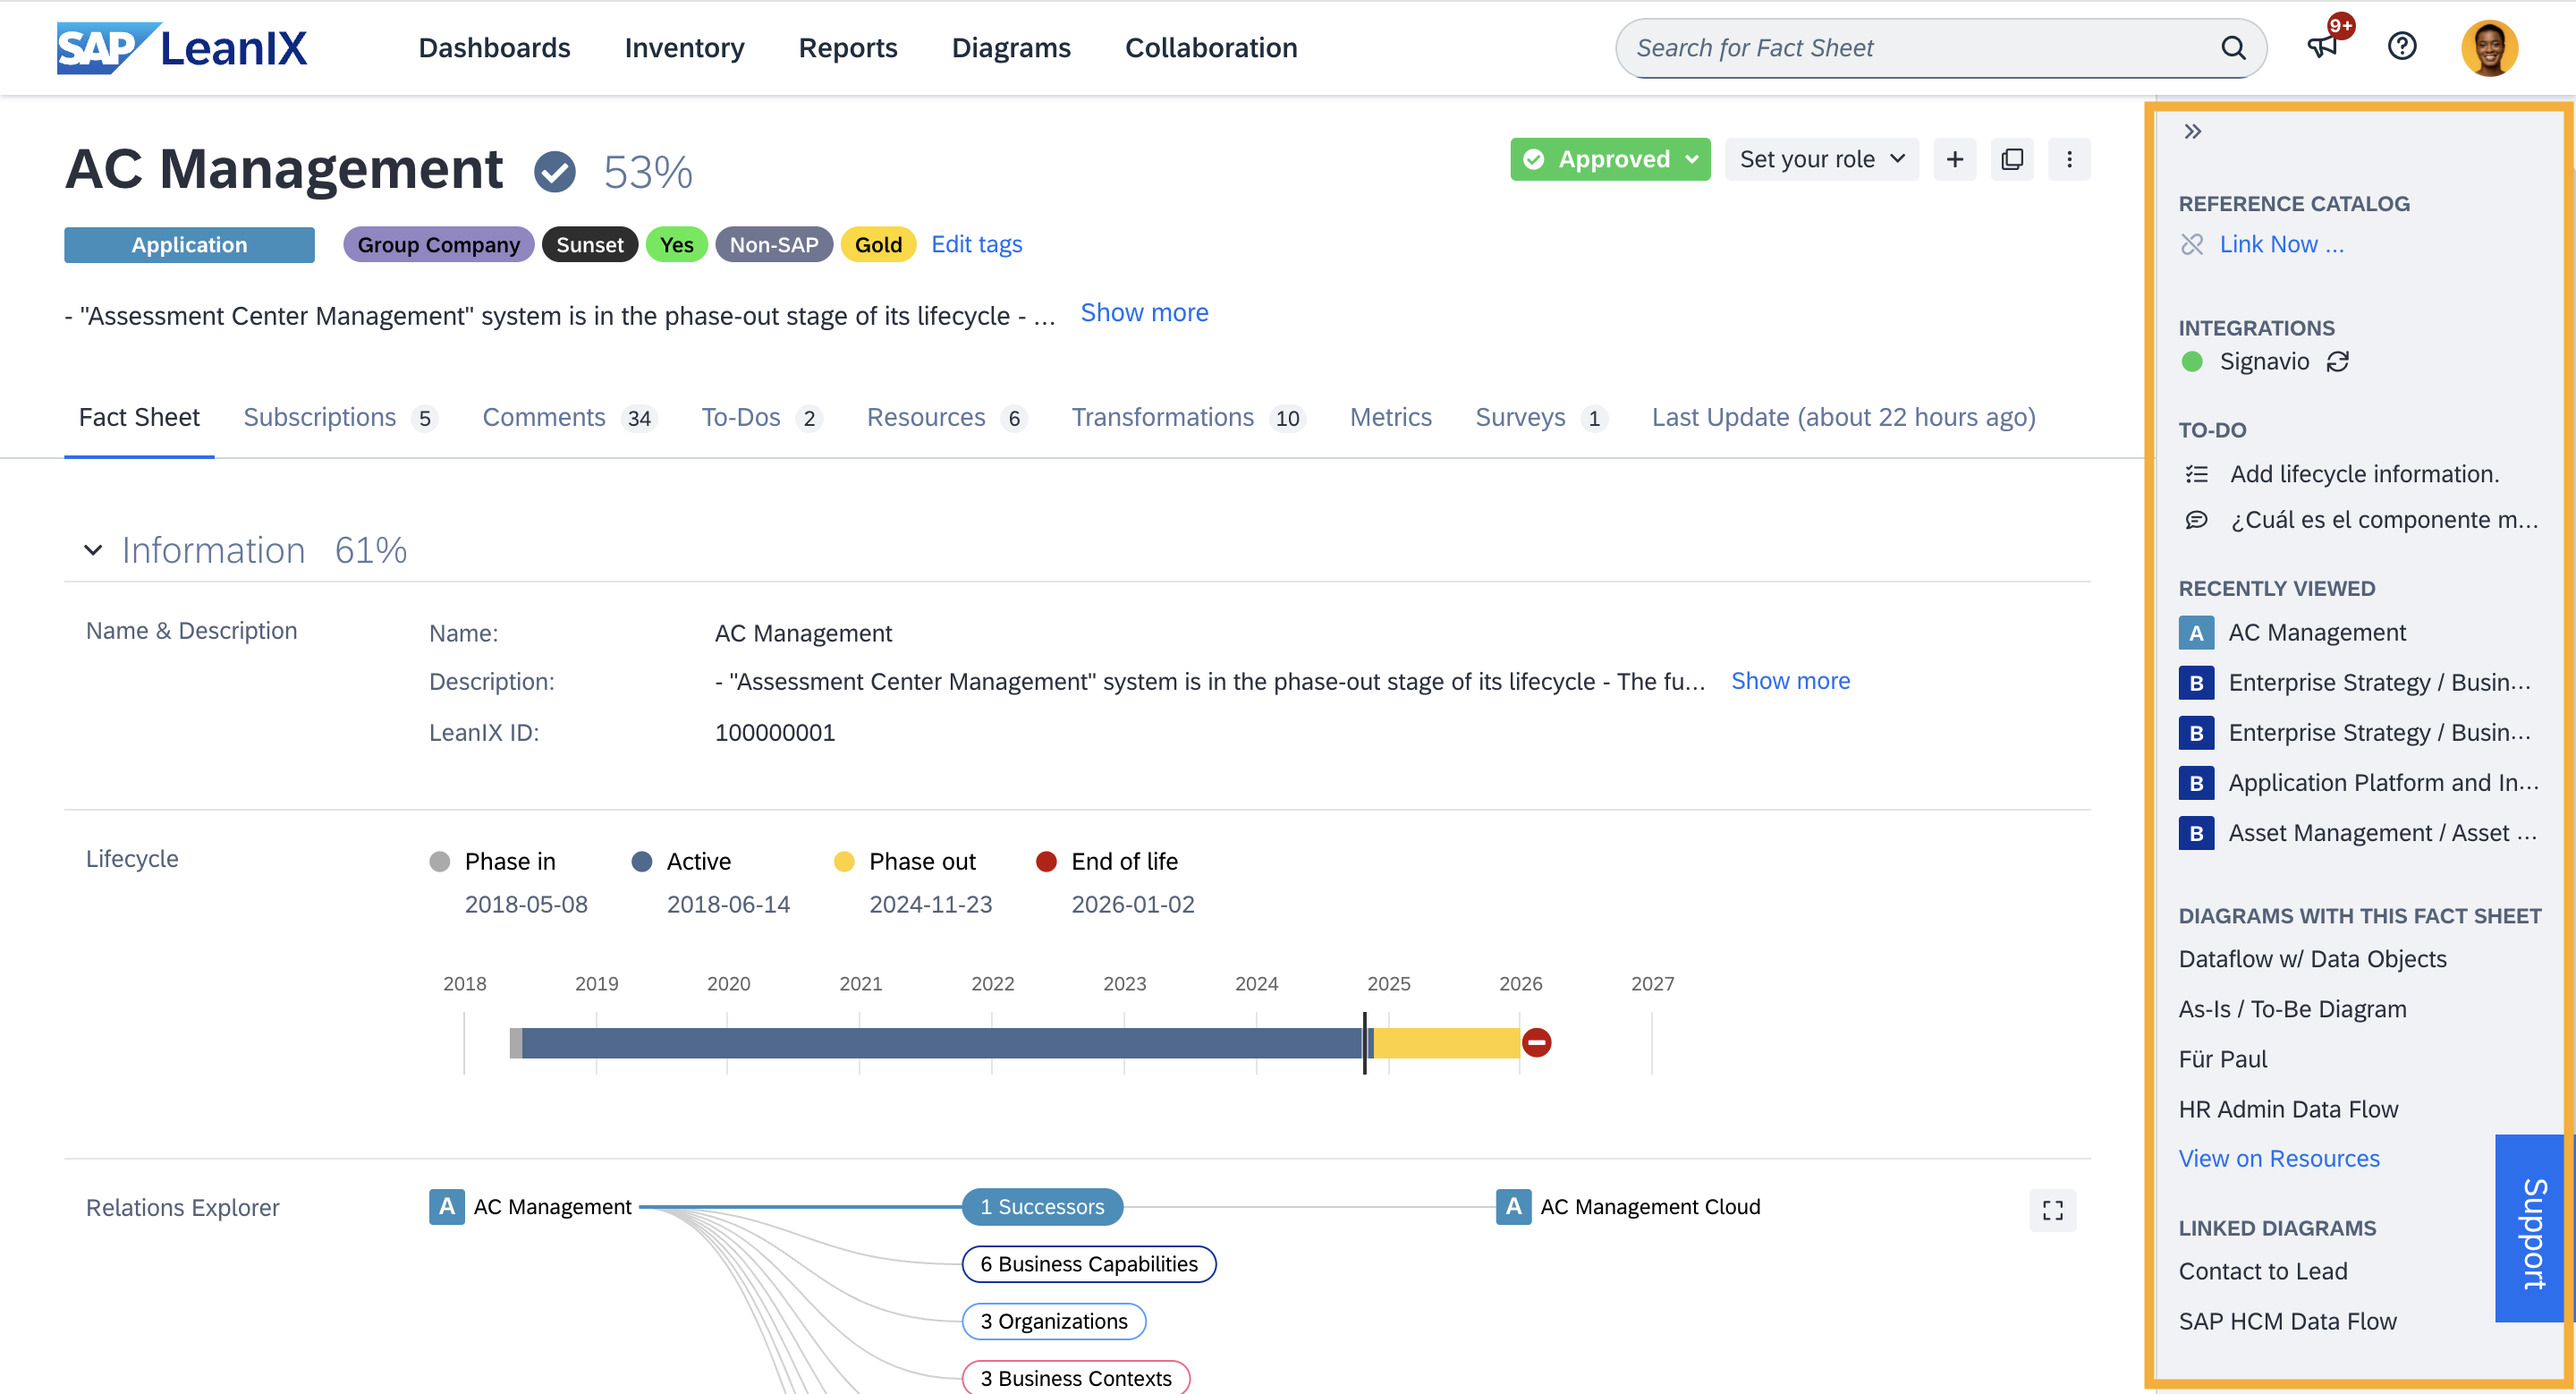Viewport: 2576px width, 1394px height.
Task: Select the Fact Sheet tab
Action: point(139,417)
